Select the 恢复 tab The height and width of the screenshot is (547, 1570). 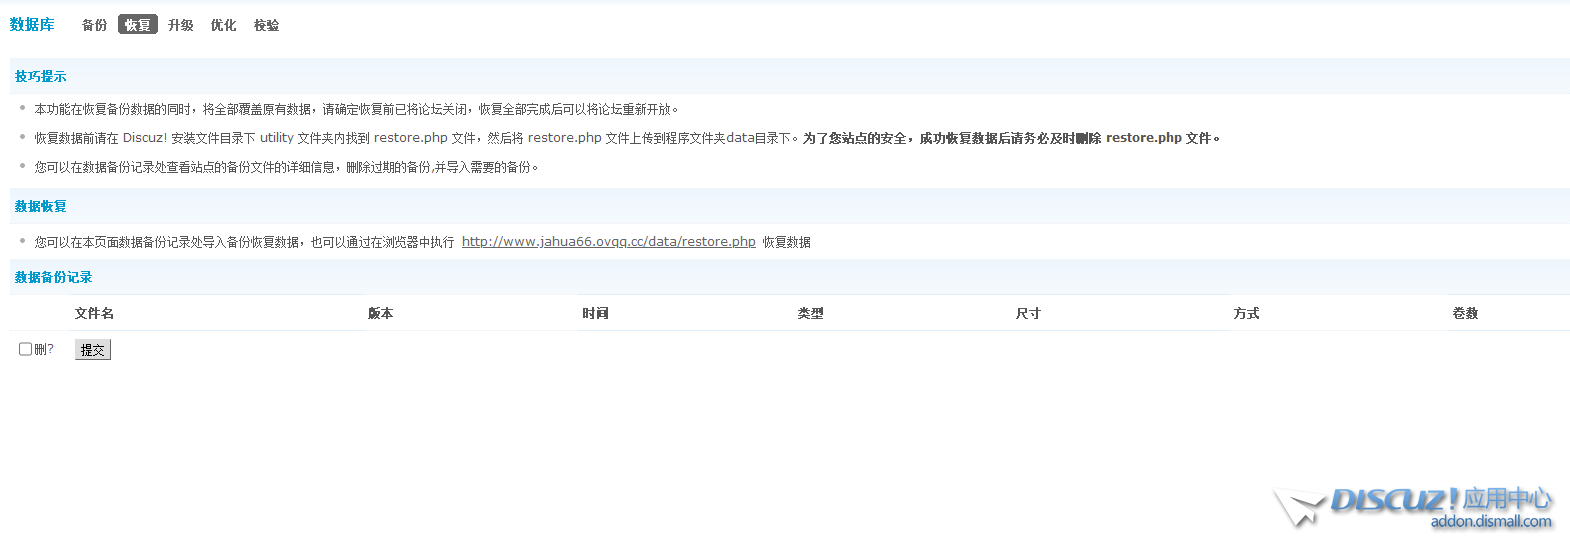point(138,25)
